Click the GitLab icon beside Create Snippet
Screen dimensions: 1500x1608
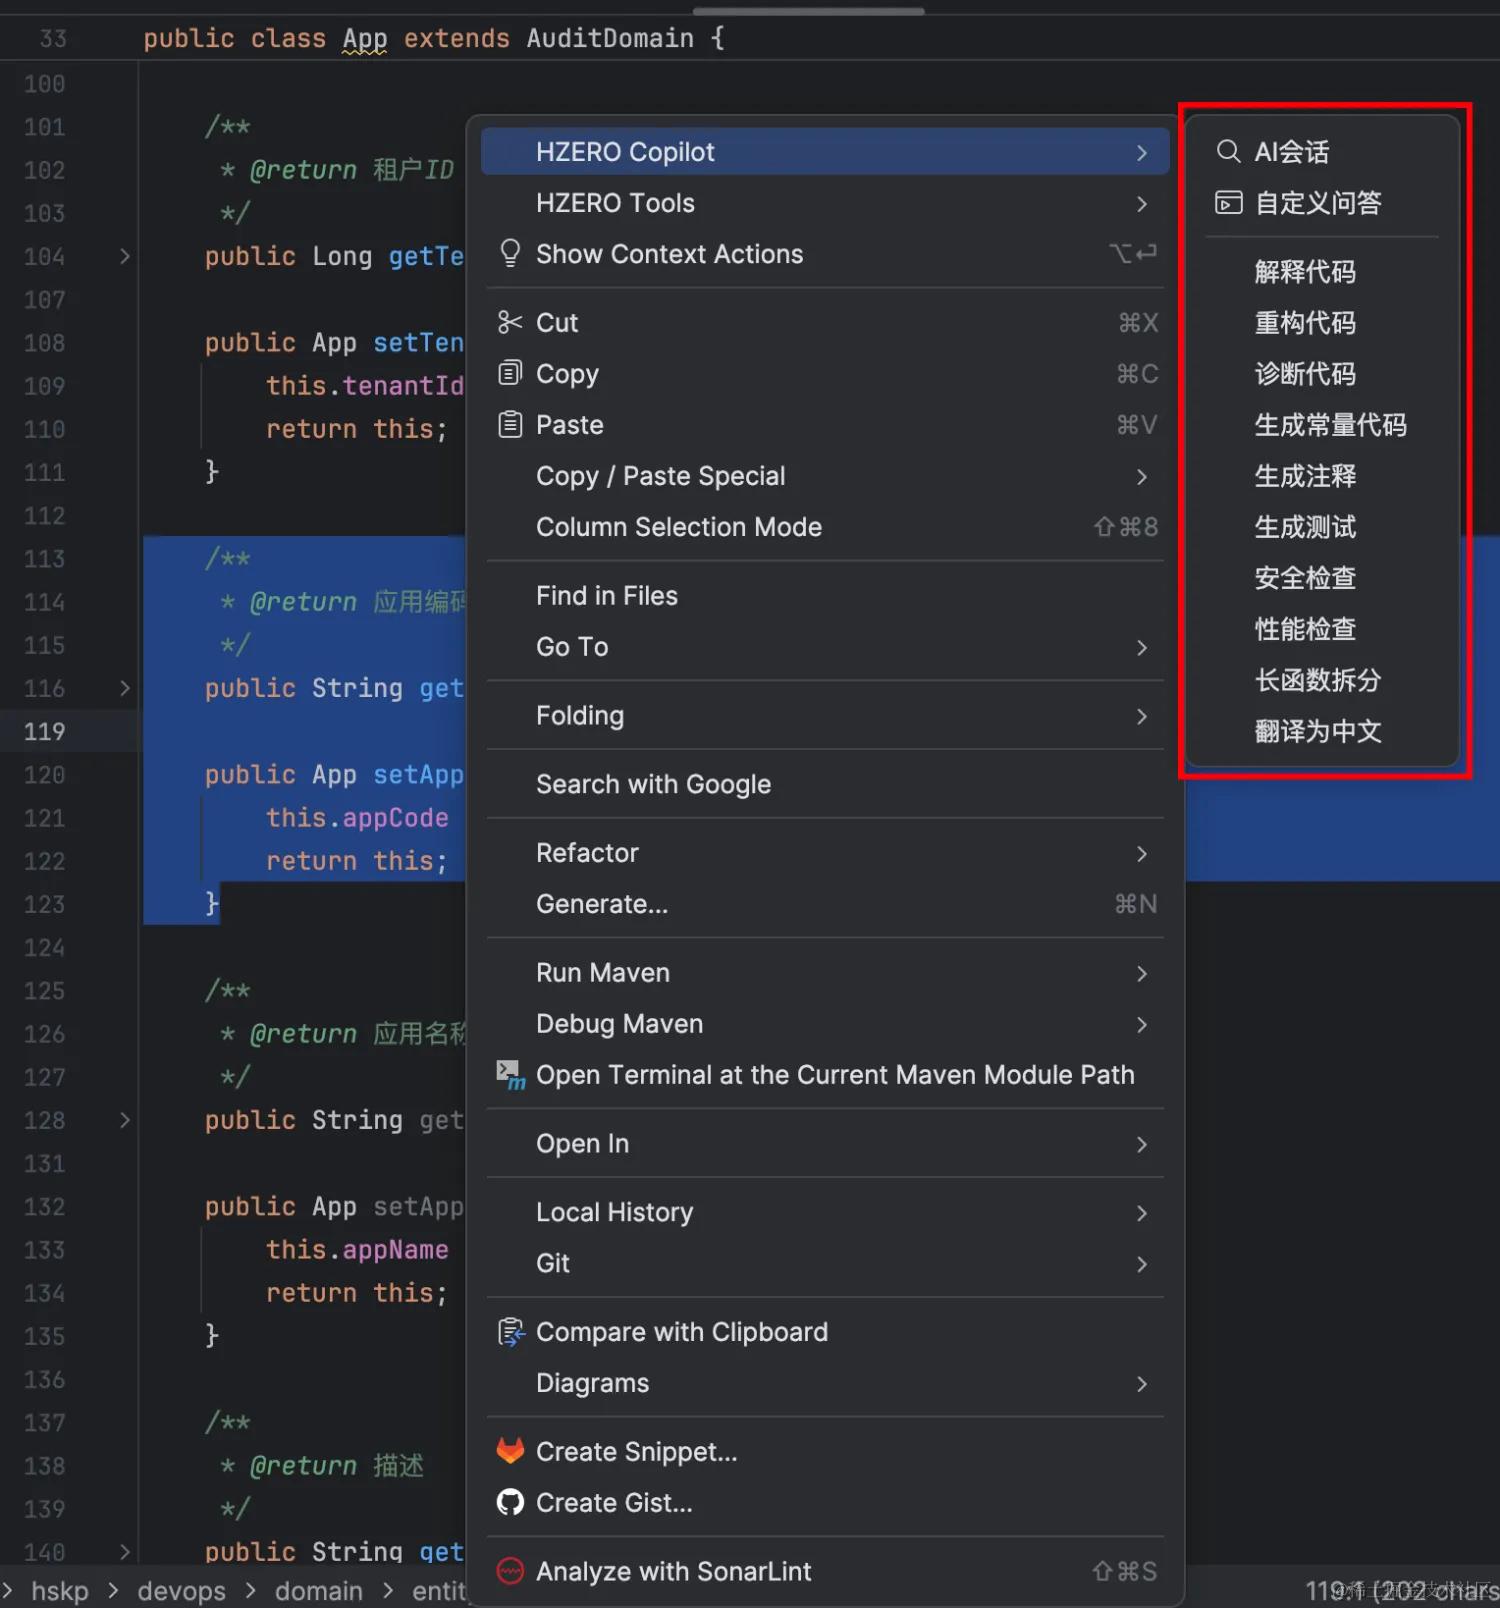click(x=510, y=1451)
